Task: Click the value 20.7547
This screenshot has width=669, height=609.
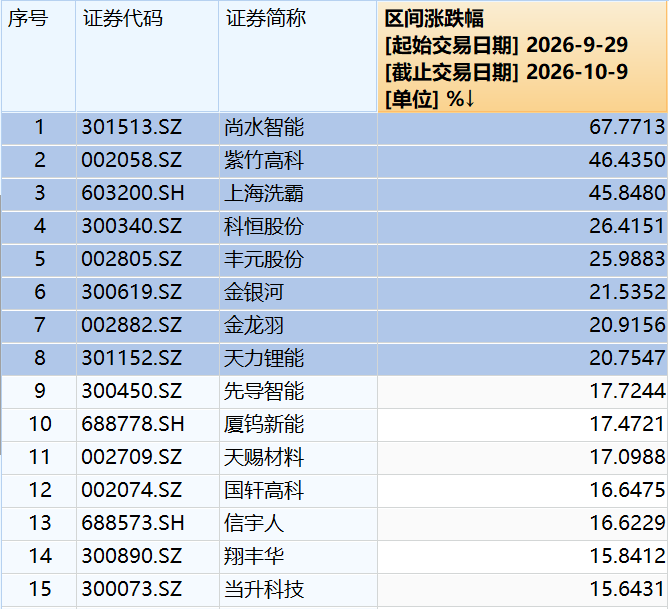Action: [627, 358]
